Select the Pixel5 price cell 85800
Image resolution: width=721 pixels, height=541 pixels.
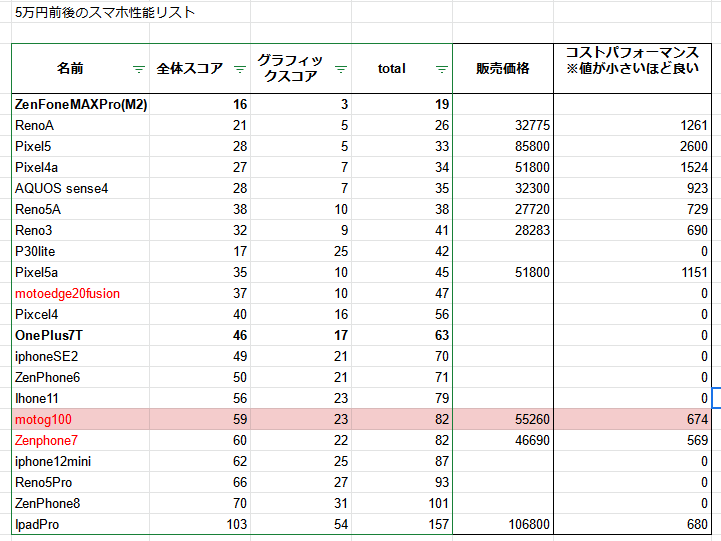(x=503, y=146)
